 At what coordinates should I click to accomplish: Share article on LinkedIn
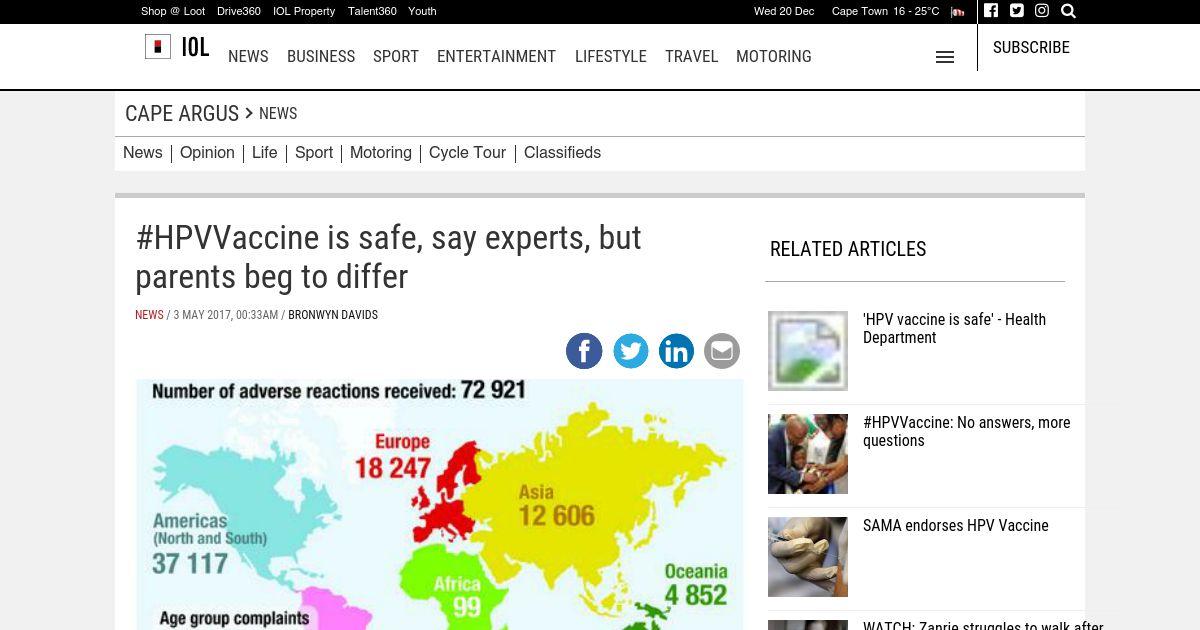click(676, 351)
